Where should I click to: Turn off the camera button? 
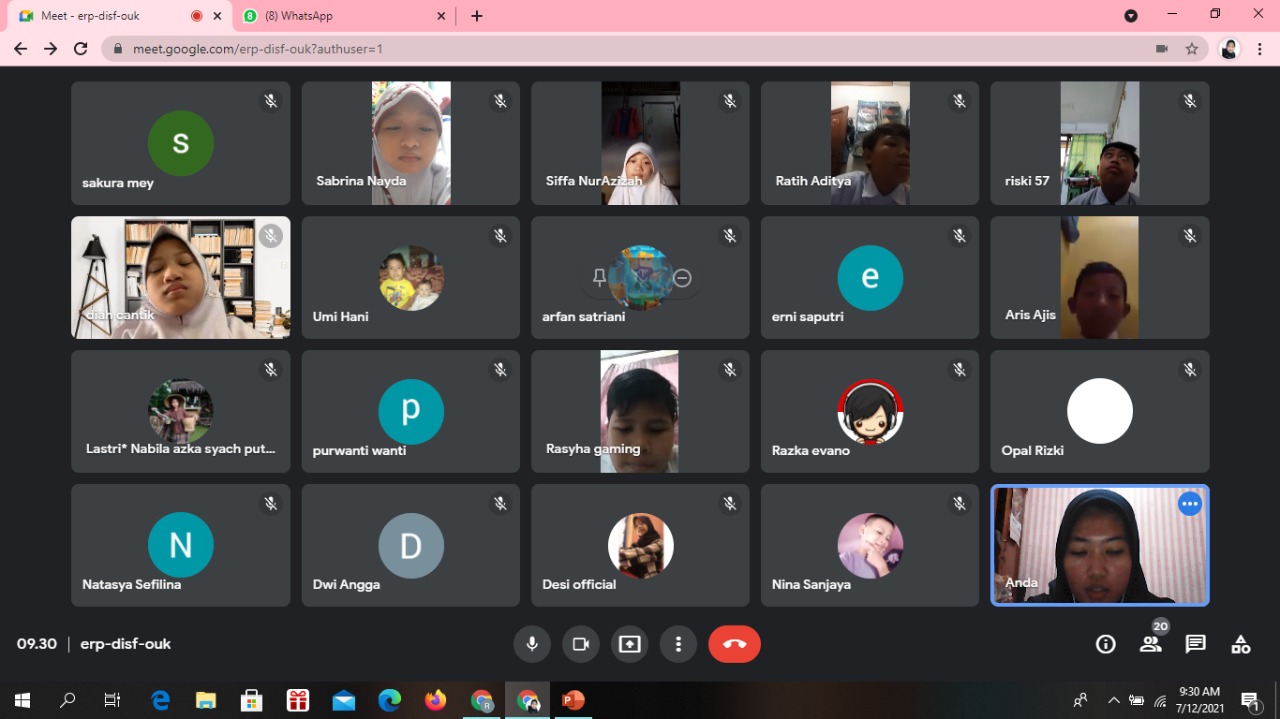click(x=580, y=644)
